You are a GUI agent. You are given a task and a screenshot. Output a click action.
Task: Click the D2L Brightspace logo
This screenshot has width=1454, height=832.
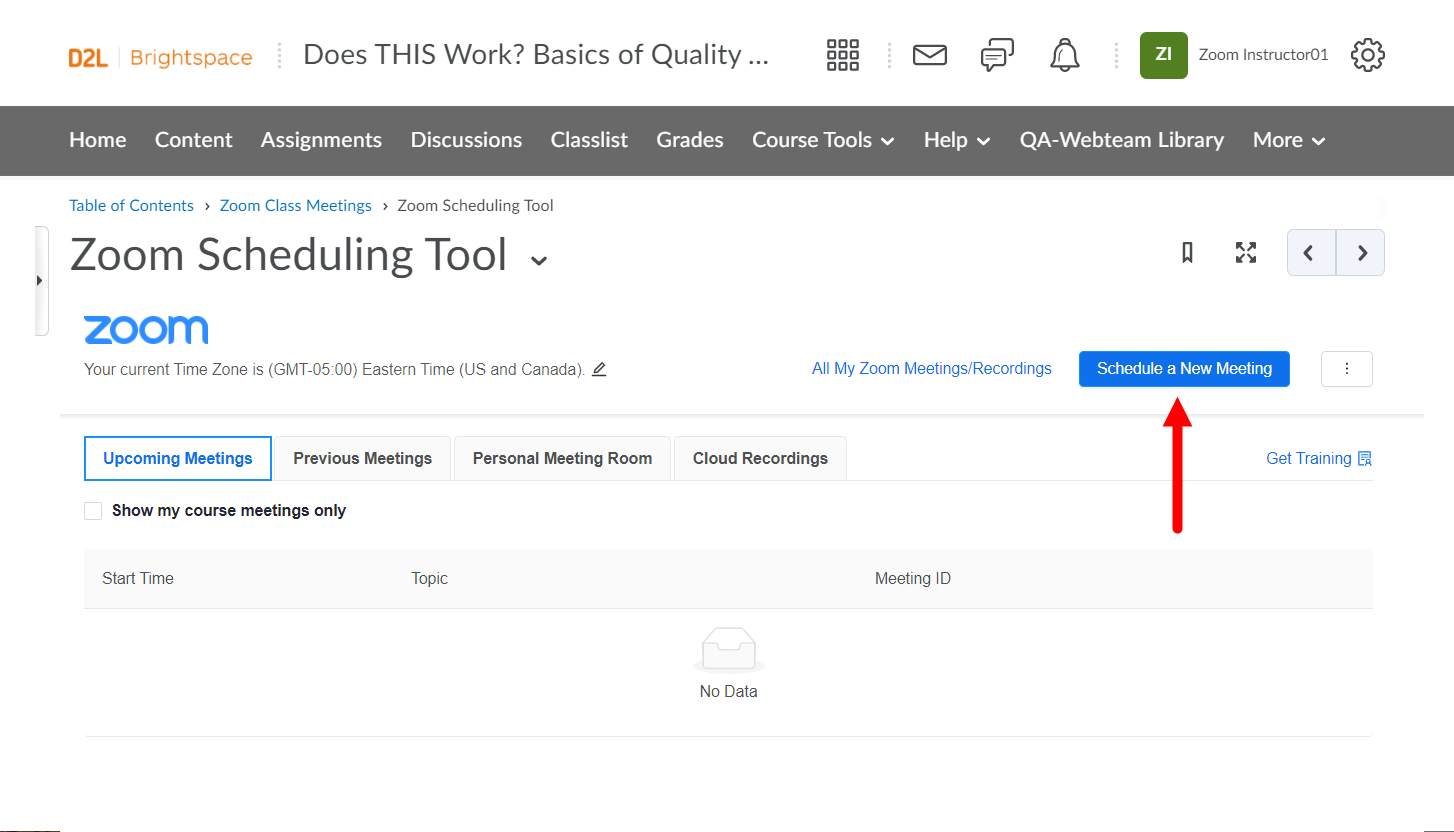(160, 57)
